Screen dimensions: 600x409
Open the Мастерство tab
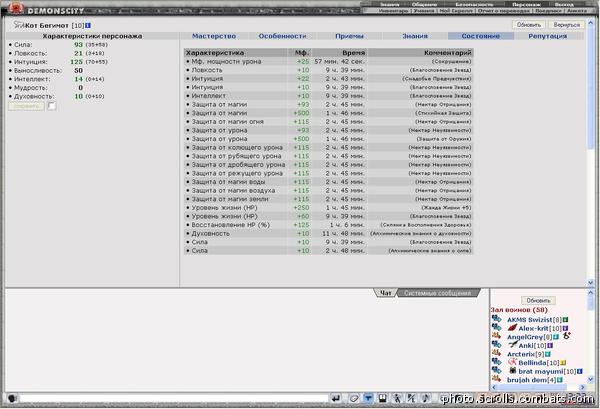point(214,36)
